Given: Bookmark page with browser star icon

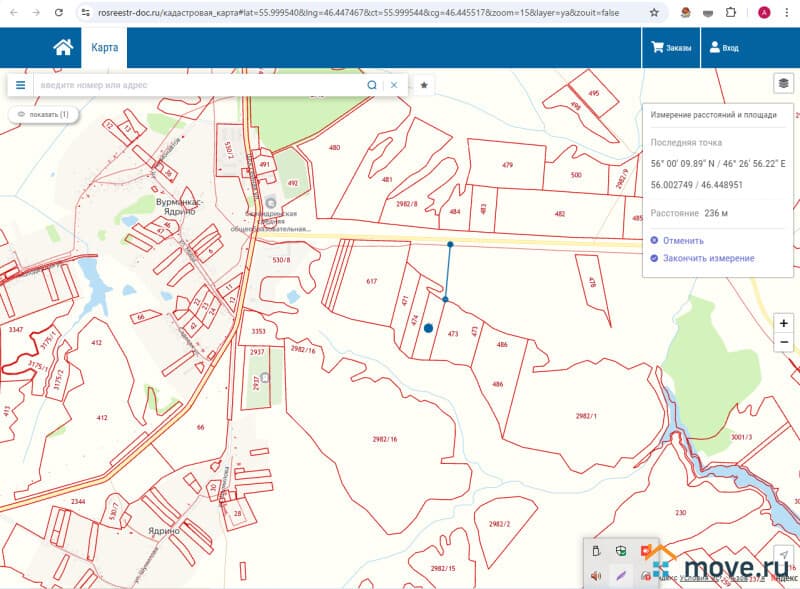Looking at the screenshot, I should tap(654, 13).
